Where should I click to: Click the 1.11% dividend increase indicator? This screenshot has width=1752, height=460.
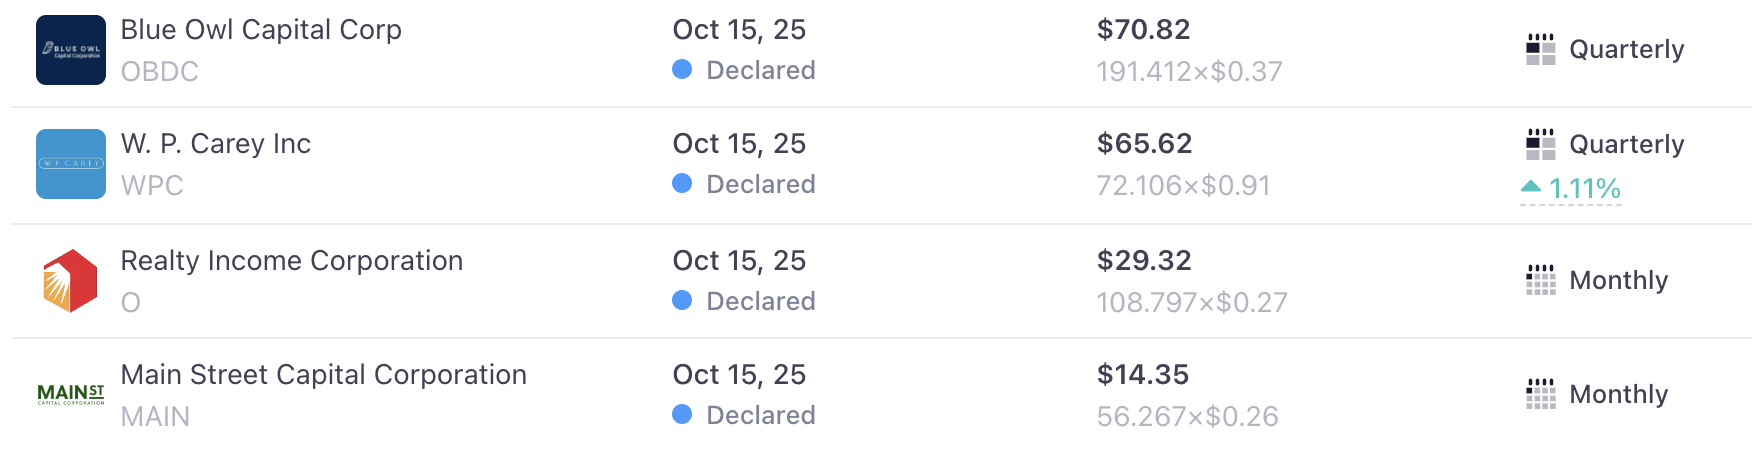pyautogui.click(x=1584, y=188)
